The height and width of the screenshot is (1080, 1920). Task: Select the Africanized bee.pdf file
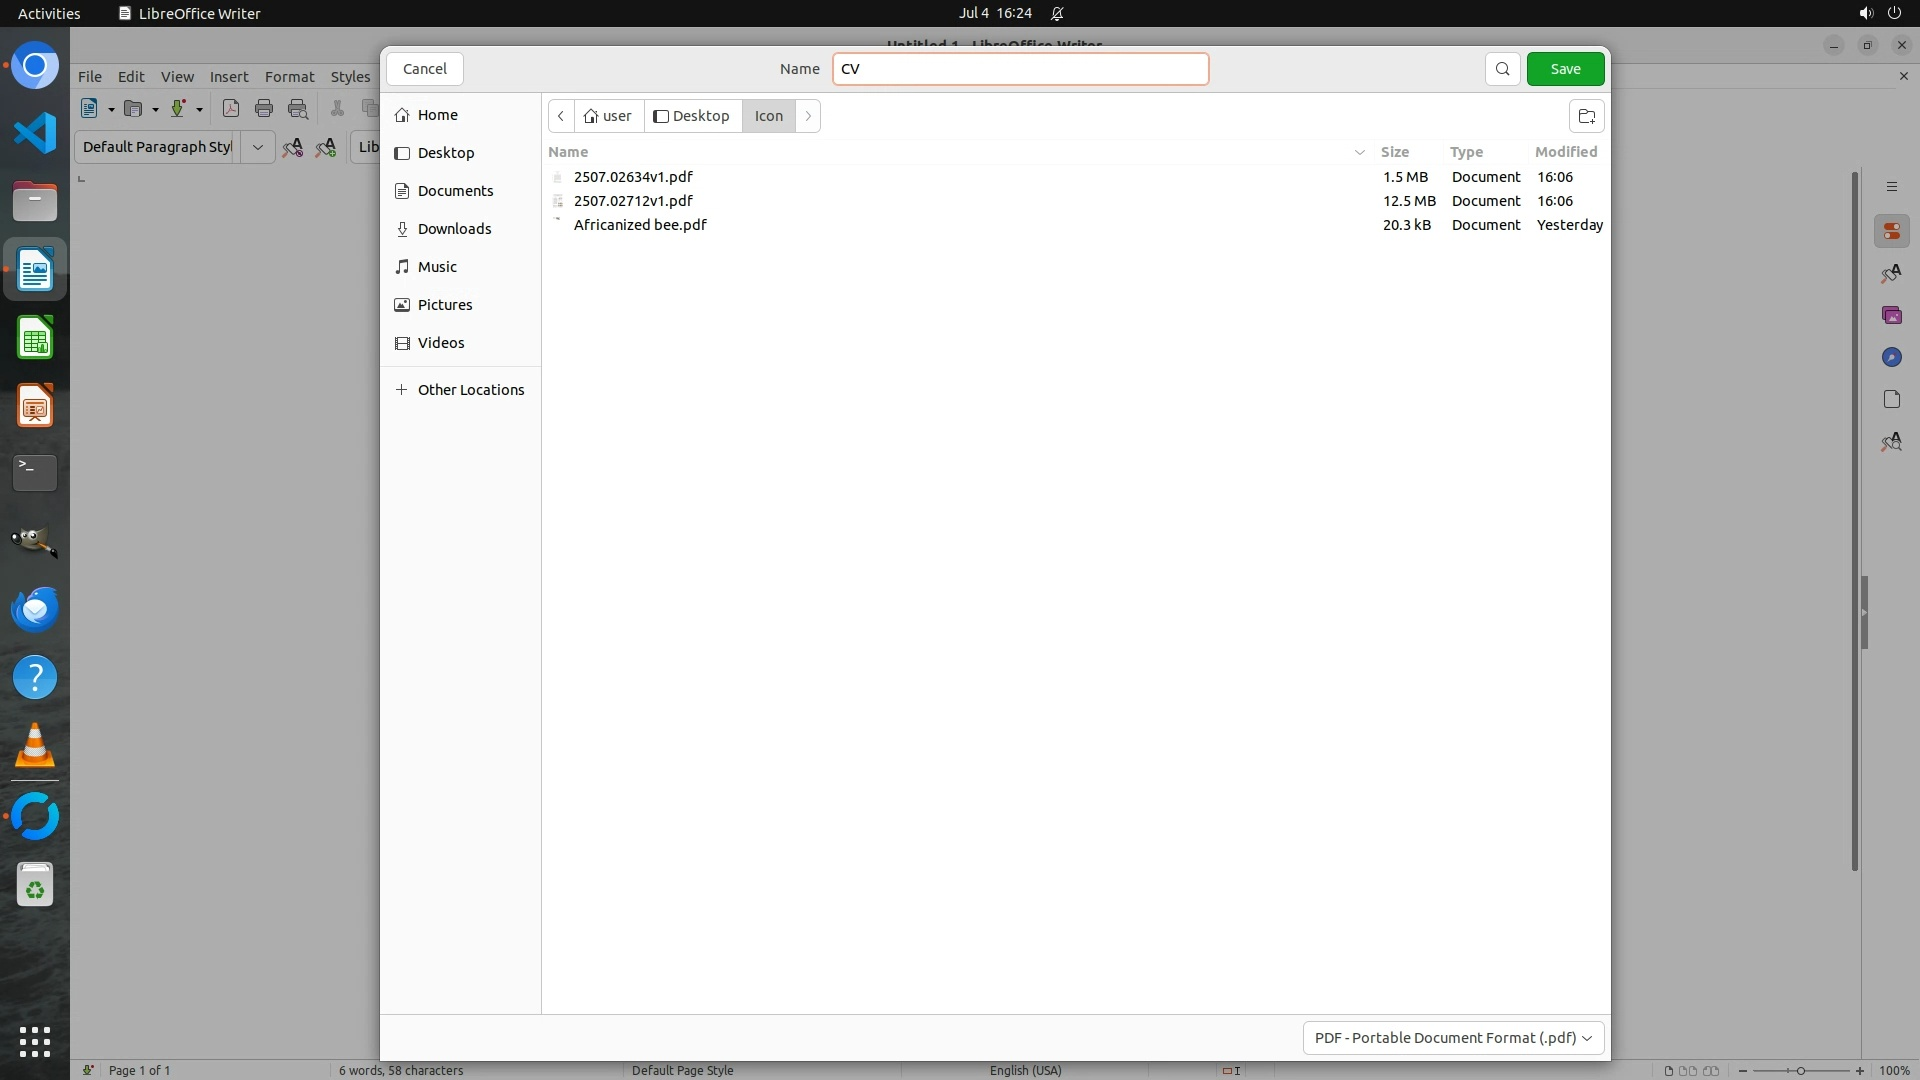(640, 225)
